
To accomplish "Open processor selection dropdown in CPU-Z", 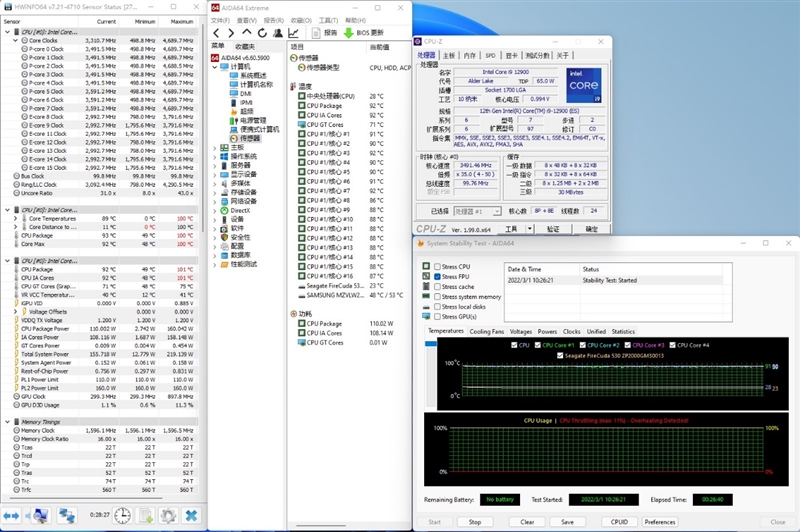I will click(497, 211).
